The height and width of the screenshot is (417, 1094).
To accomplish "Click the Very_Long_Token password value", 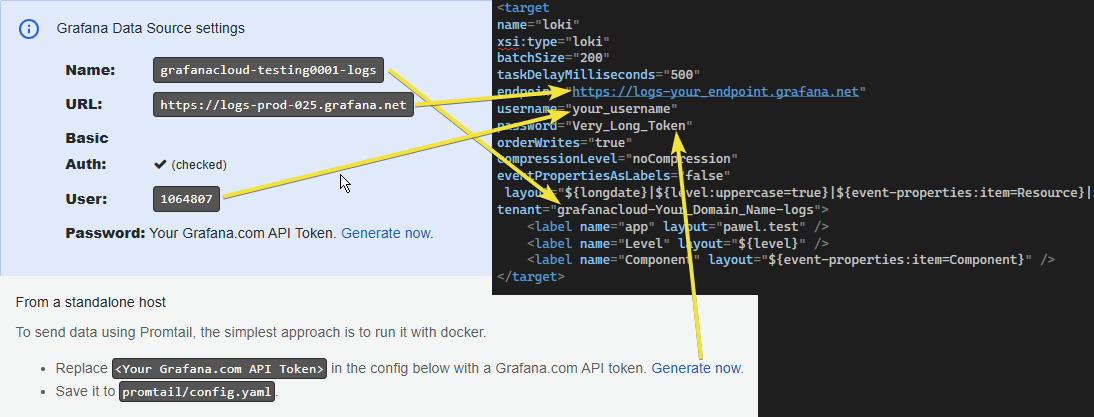I will 628,126.
